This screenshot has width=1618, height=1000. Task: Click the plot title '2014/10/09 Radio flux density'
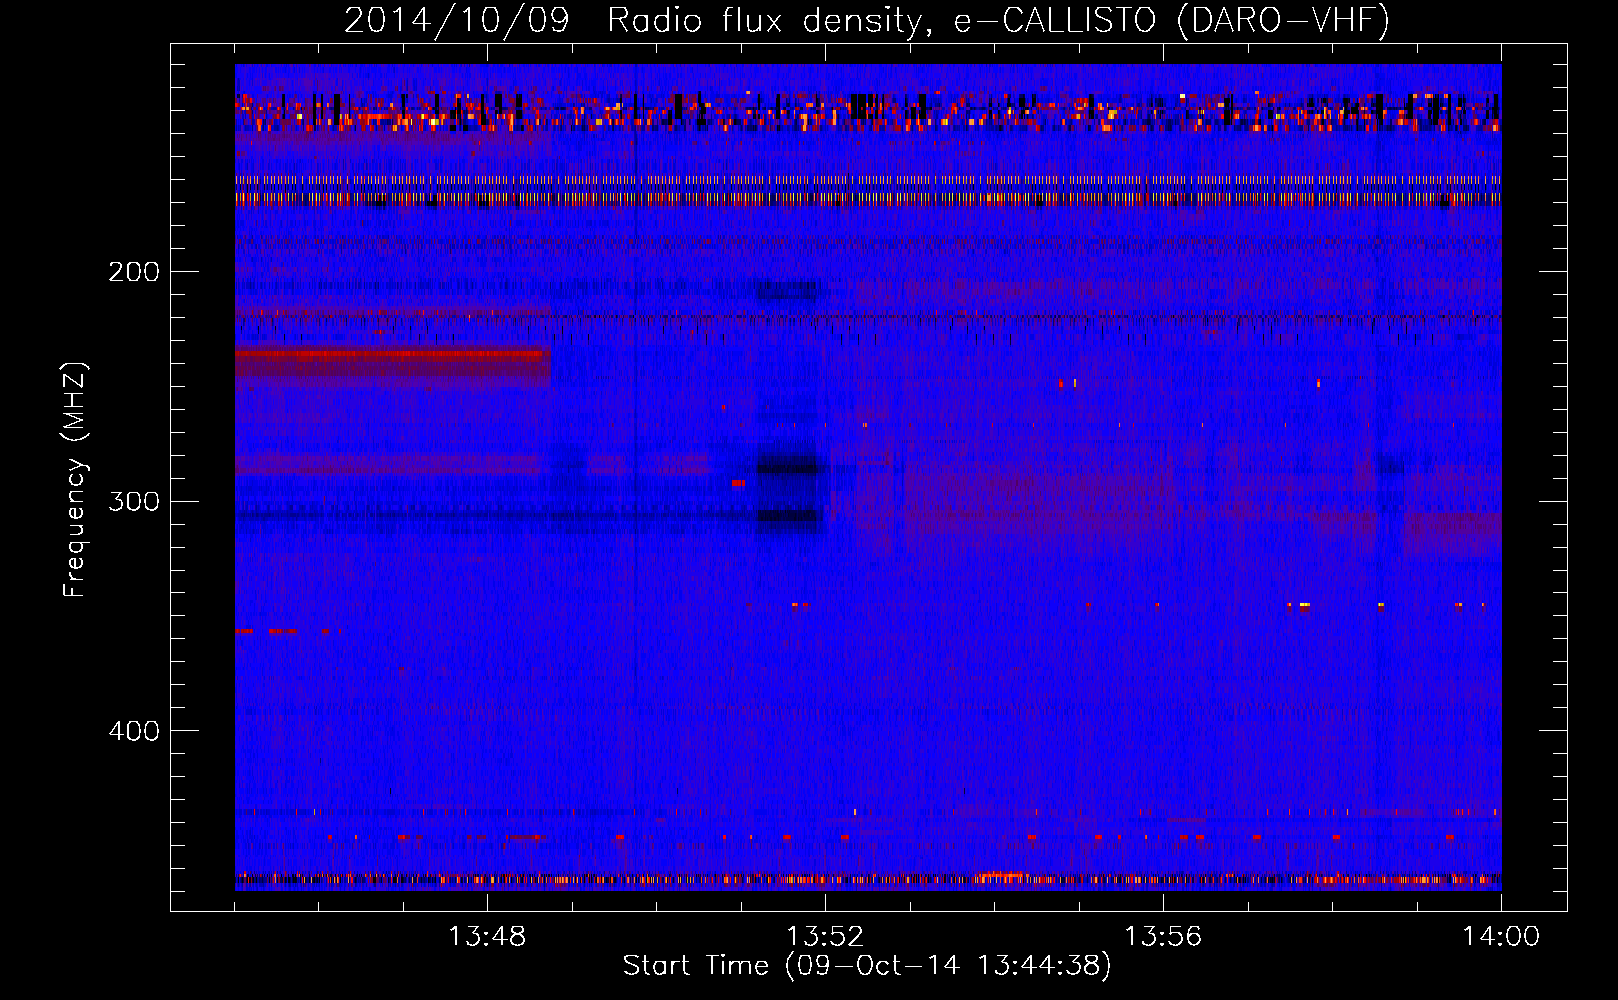coord(867,20)
